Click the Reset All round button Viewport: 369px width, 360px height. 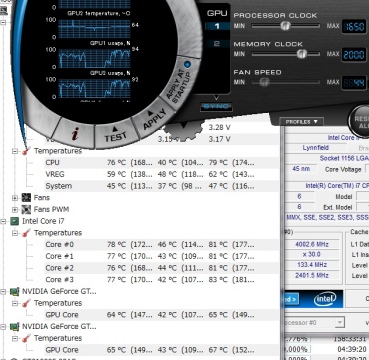pos(360,122)
